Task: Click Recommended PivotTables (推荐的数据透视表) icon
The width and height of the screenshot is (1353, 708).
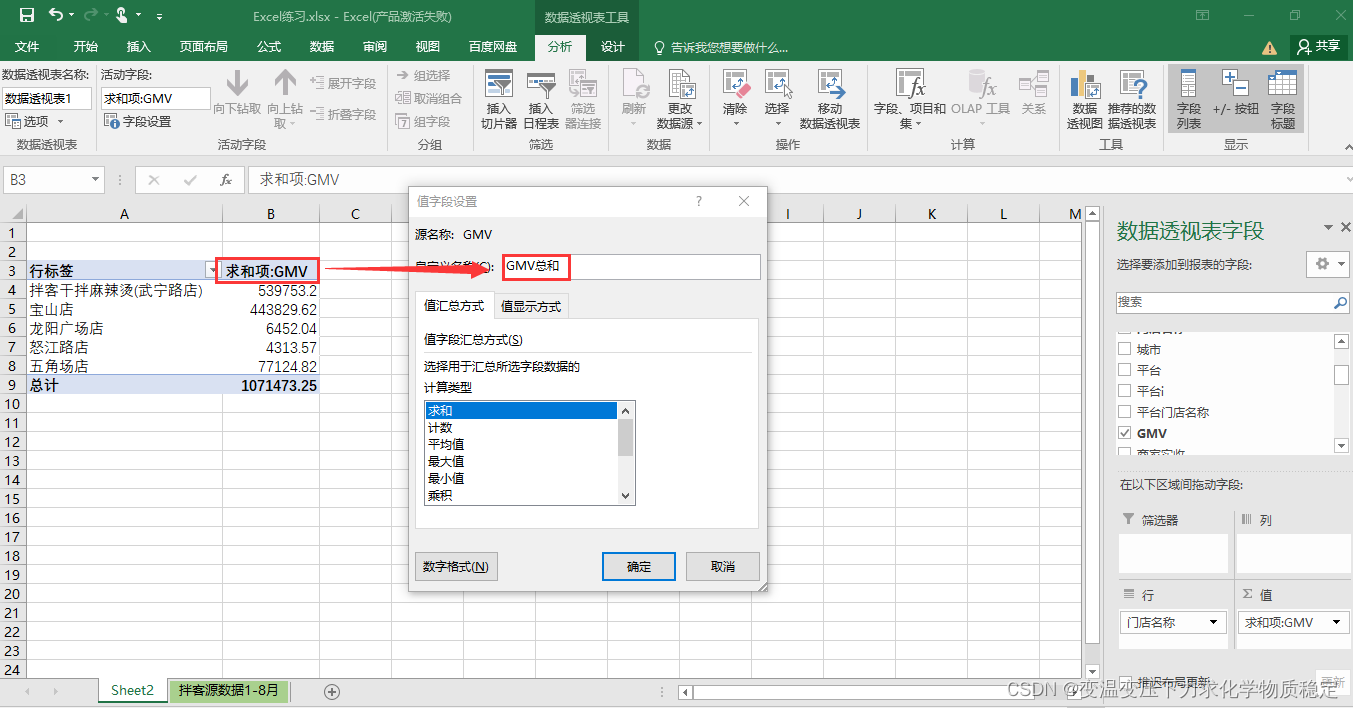Action: tap(1132, 84)
